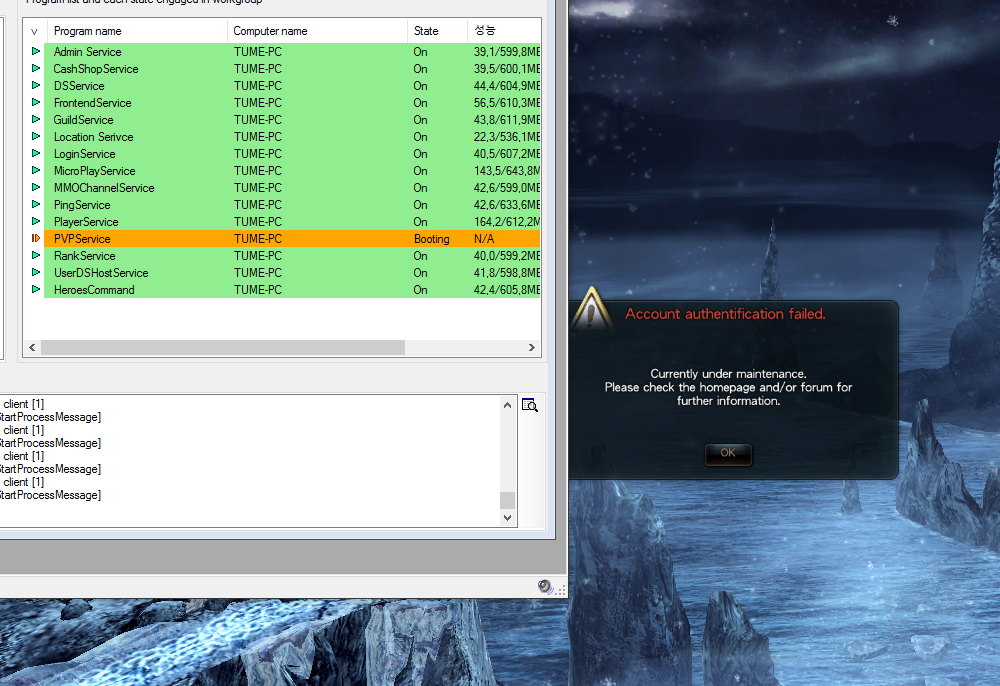The width and height of the screenshot is (1000, 686).
Task: Click the 164,2/612,2 performance value of PlayerService
Action: (507, 222)
